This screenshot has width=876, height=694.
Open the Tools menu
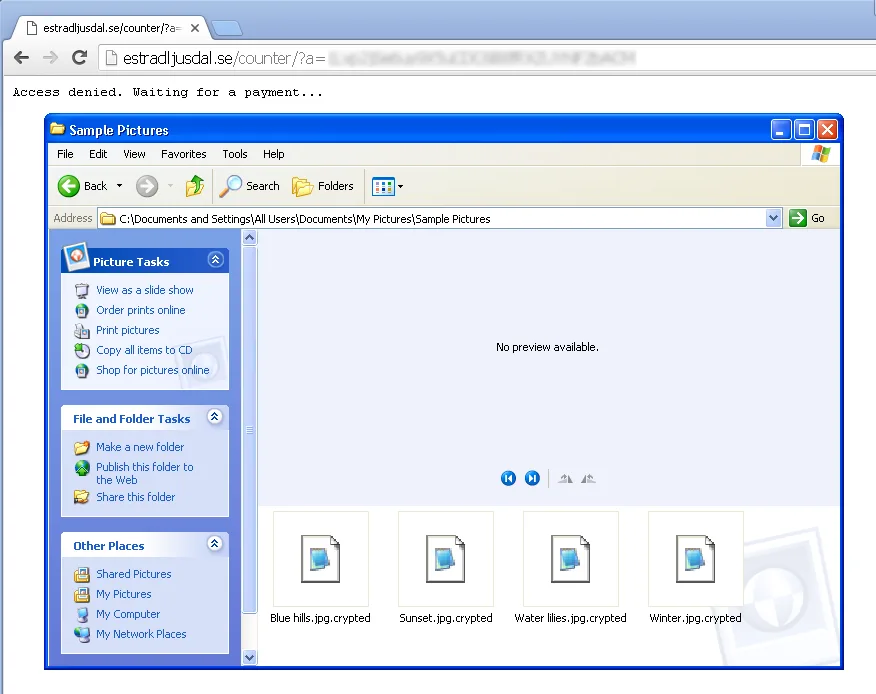tap(235, 154)
